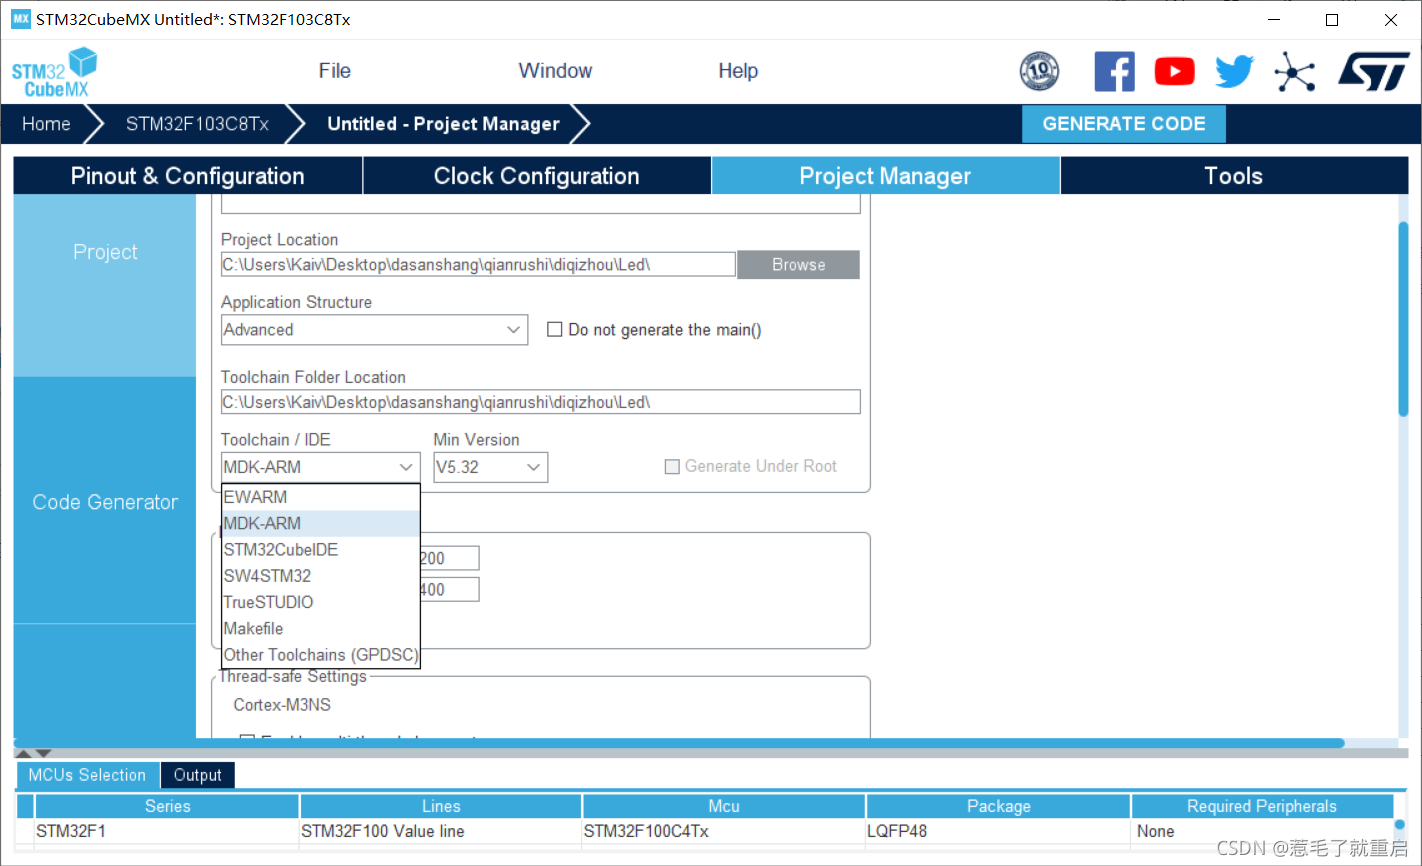This screenshot has width=1422, height=866.
Task: Go to Home breadcrumb
Action: click(46, 124)
